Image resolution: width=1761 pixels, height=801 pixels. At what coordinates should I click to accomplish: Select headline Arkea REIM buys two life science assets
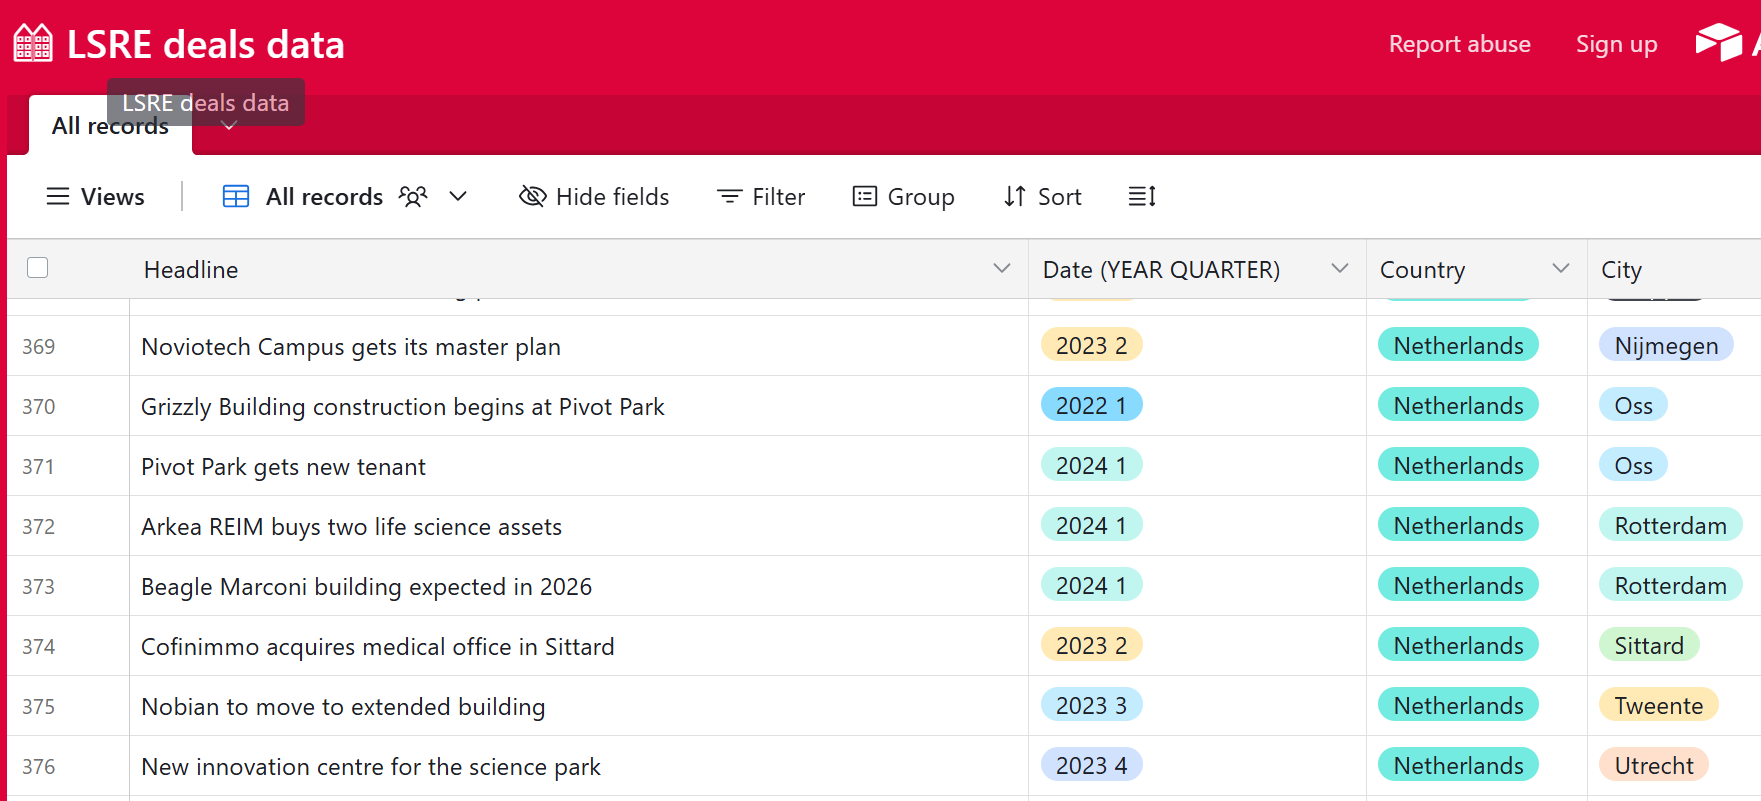(x=351, y=527)
